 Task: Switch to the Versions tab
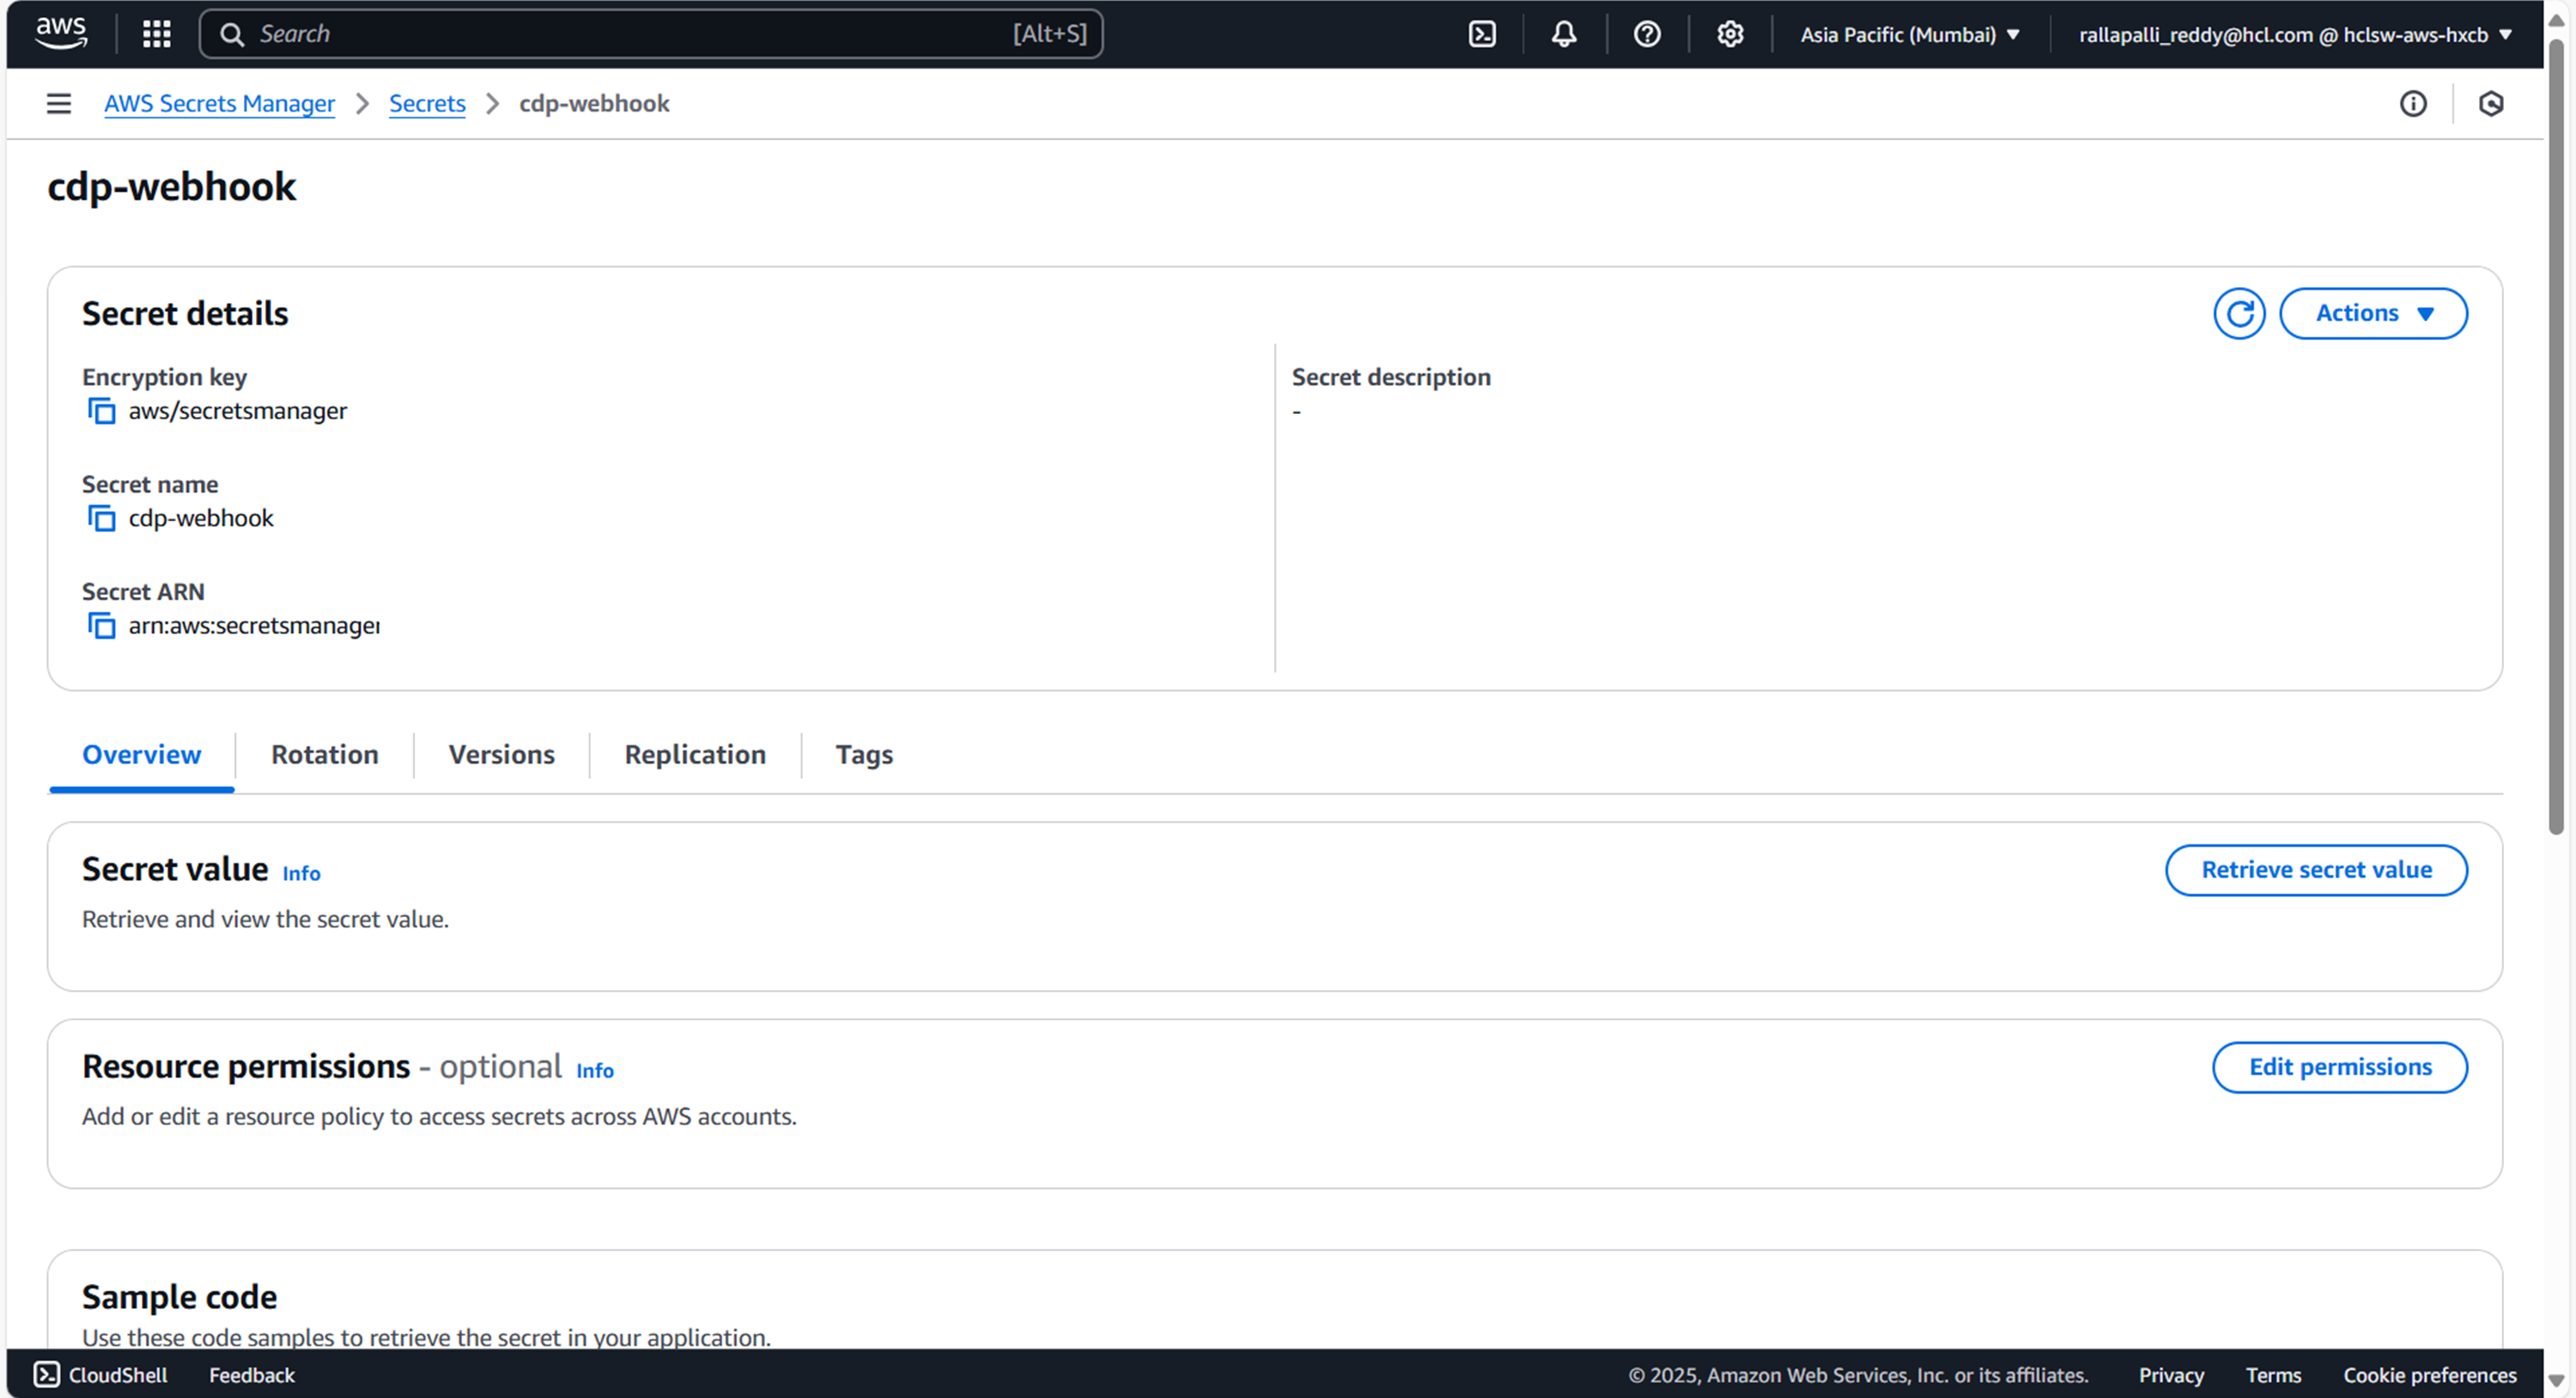coord(501,755)
